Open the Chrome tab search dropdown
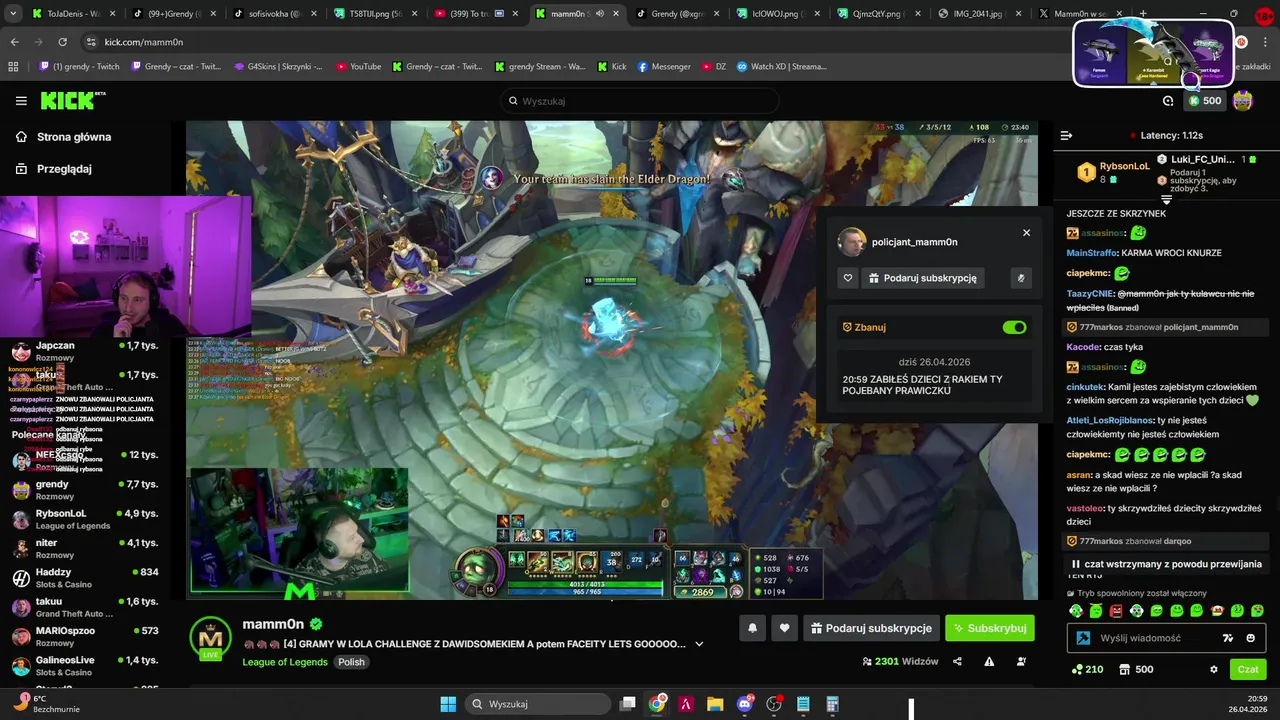This screenshot has height=720, width=1280. (x=14, y=14)
